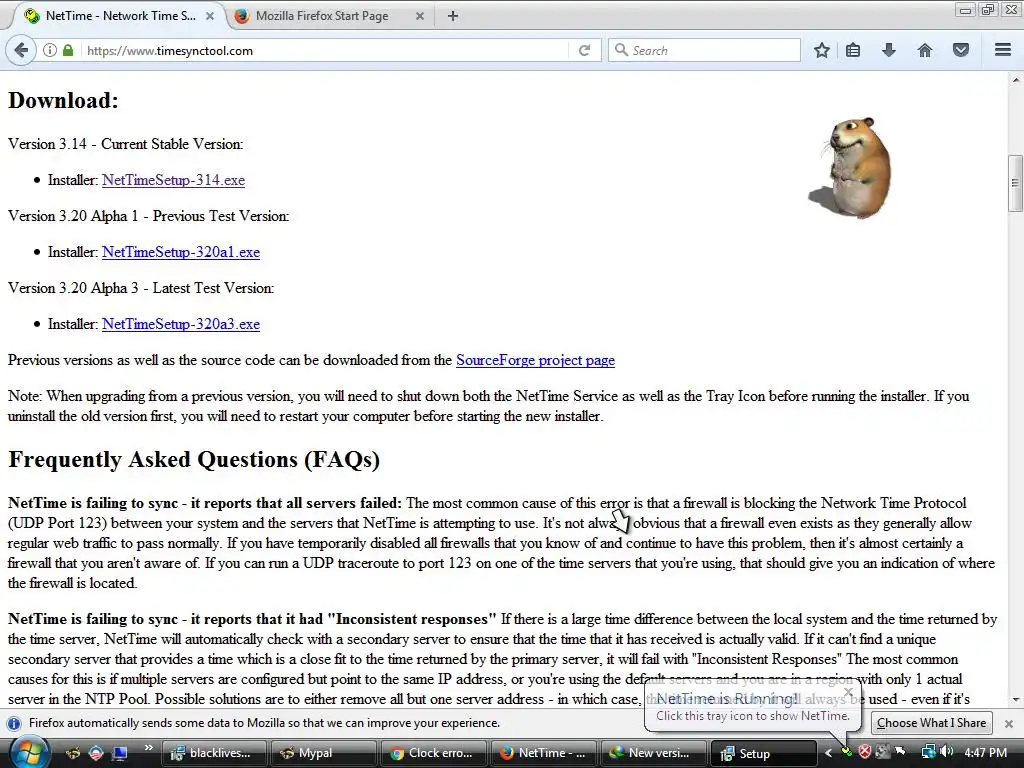Click red shield security tray icon
The width and height of the screenshot is (1024, 768).
click(865, 752)
